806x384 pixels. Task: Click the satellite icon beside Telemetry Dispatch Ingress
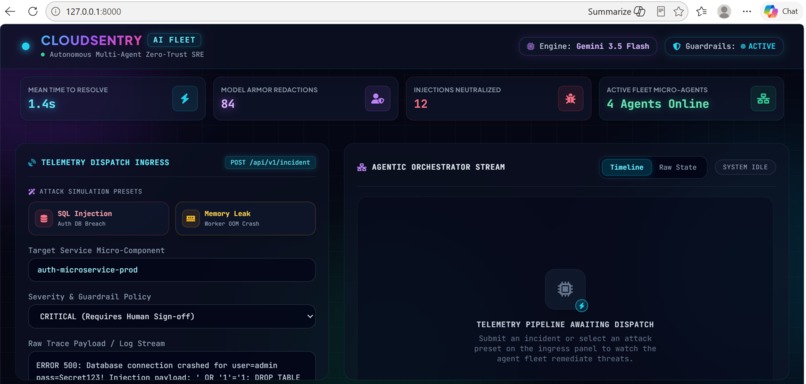click(x=32, y=162)
